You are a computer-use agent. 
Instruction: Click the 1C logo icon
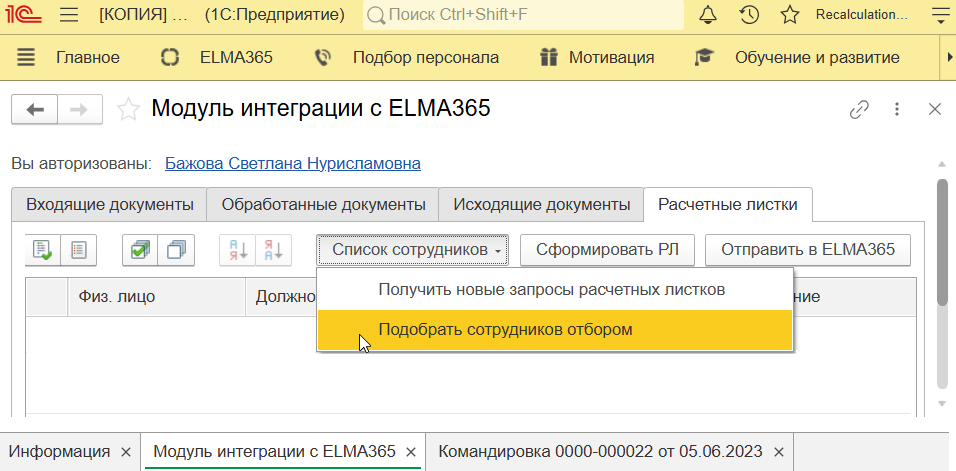(x=23, y=15)
